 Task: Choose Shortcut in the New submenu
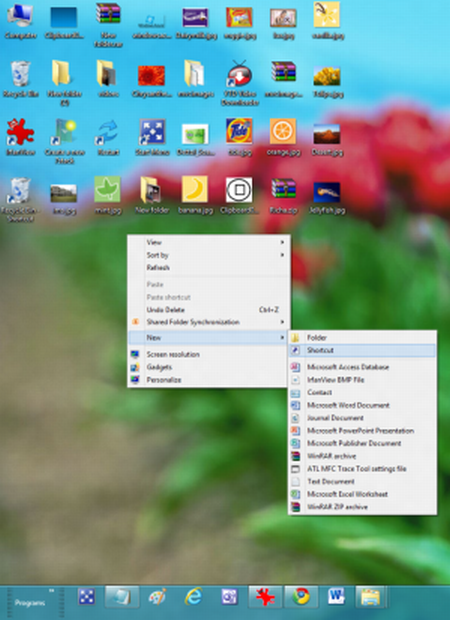(x=362, y=350)
